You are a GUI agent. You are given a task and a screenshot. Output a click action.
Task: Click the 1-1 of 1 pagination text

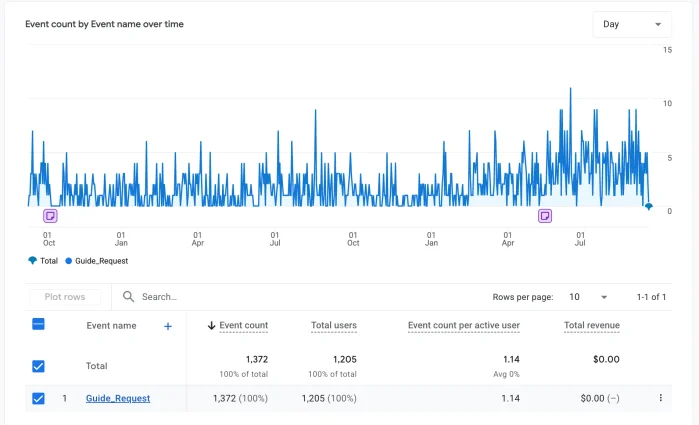coord(651,297)
